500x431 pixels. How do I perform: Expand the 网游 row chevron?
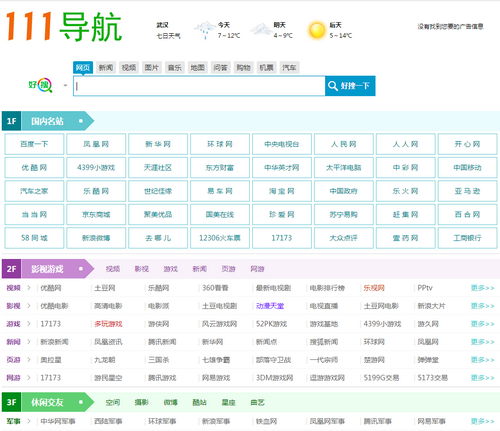tap(29, 378)
